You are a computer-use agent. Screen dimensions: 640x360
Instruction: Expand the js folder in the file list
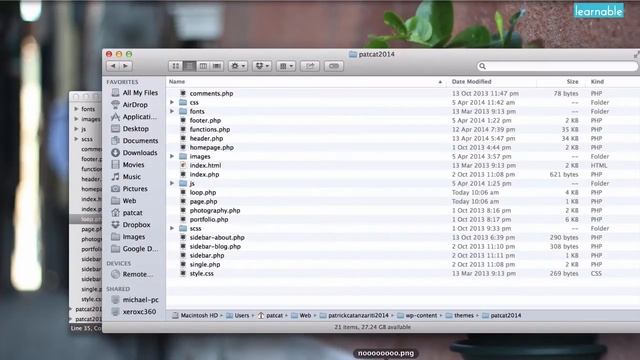click(x=172, y=183)
